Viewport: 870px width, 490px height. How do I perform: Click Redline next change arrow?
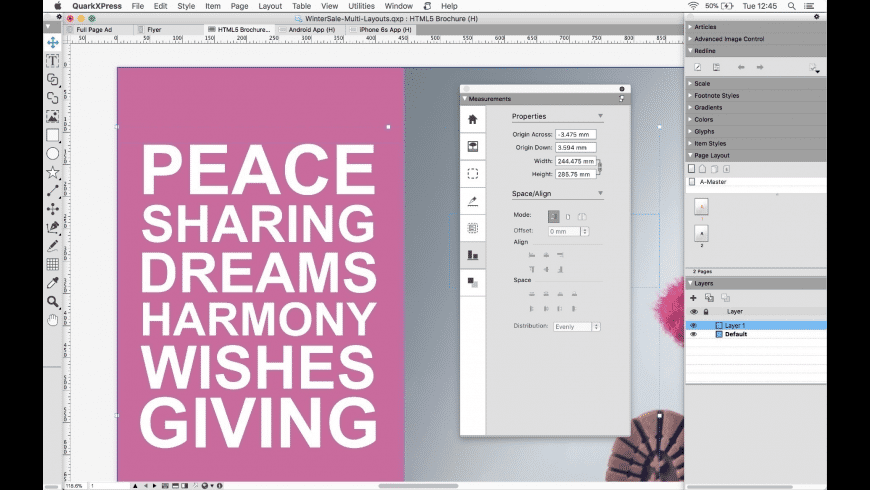pyautogui.click(x=760, y=67)
